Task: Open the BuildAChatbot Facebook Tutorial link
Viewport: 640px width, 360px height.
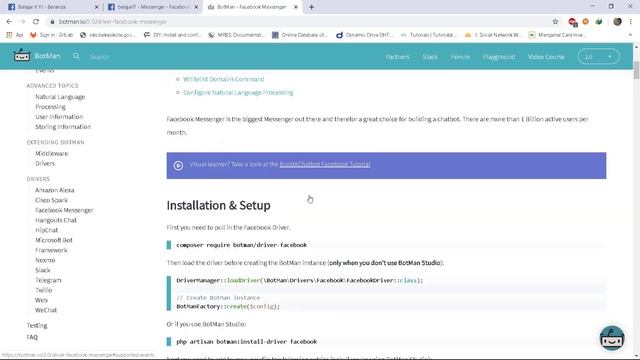Action: 325,164
